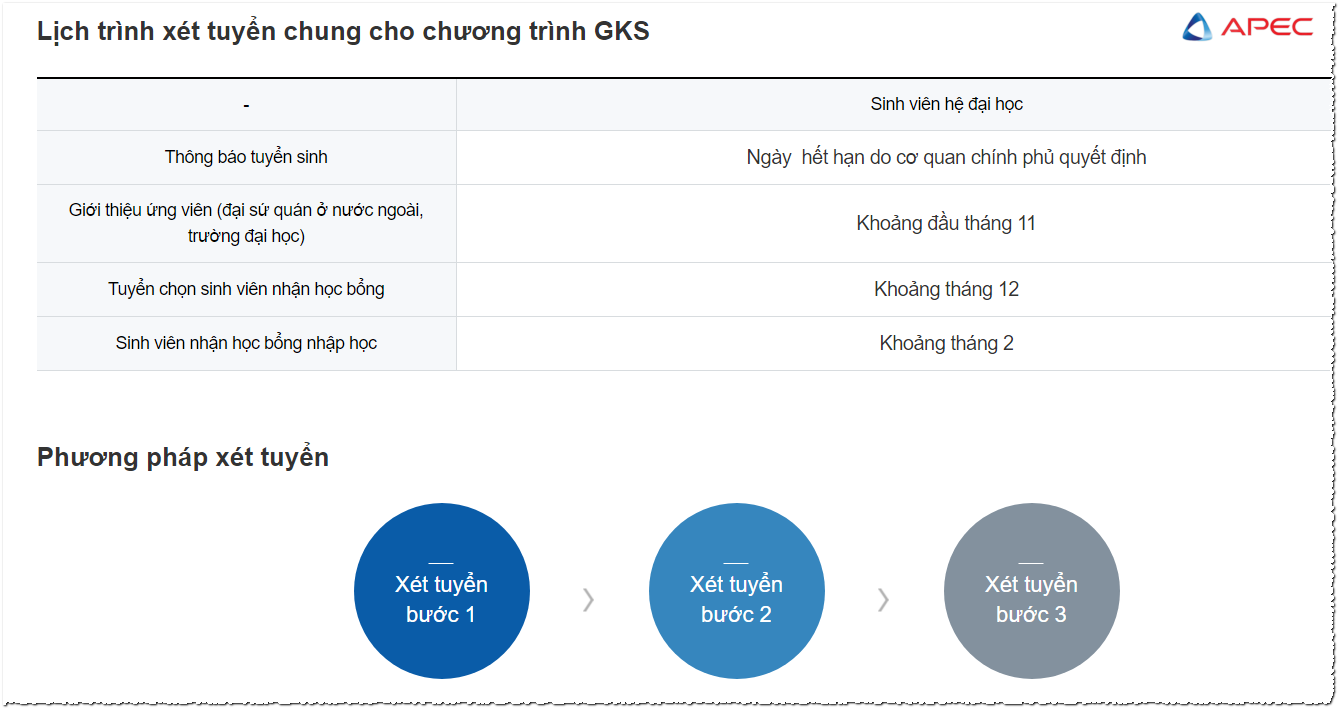Select the Xét tuyển bước 2 circle
Image resolution: width=1344 pixels, height=714 pixels.
(737, 591)
